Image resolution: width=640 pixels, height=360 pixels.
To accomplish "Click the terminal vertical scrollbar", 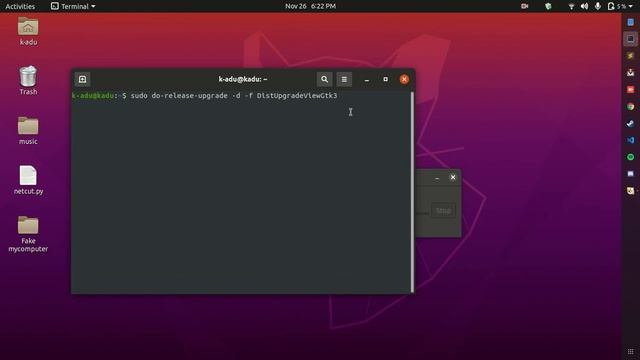I will pos(412,192).
